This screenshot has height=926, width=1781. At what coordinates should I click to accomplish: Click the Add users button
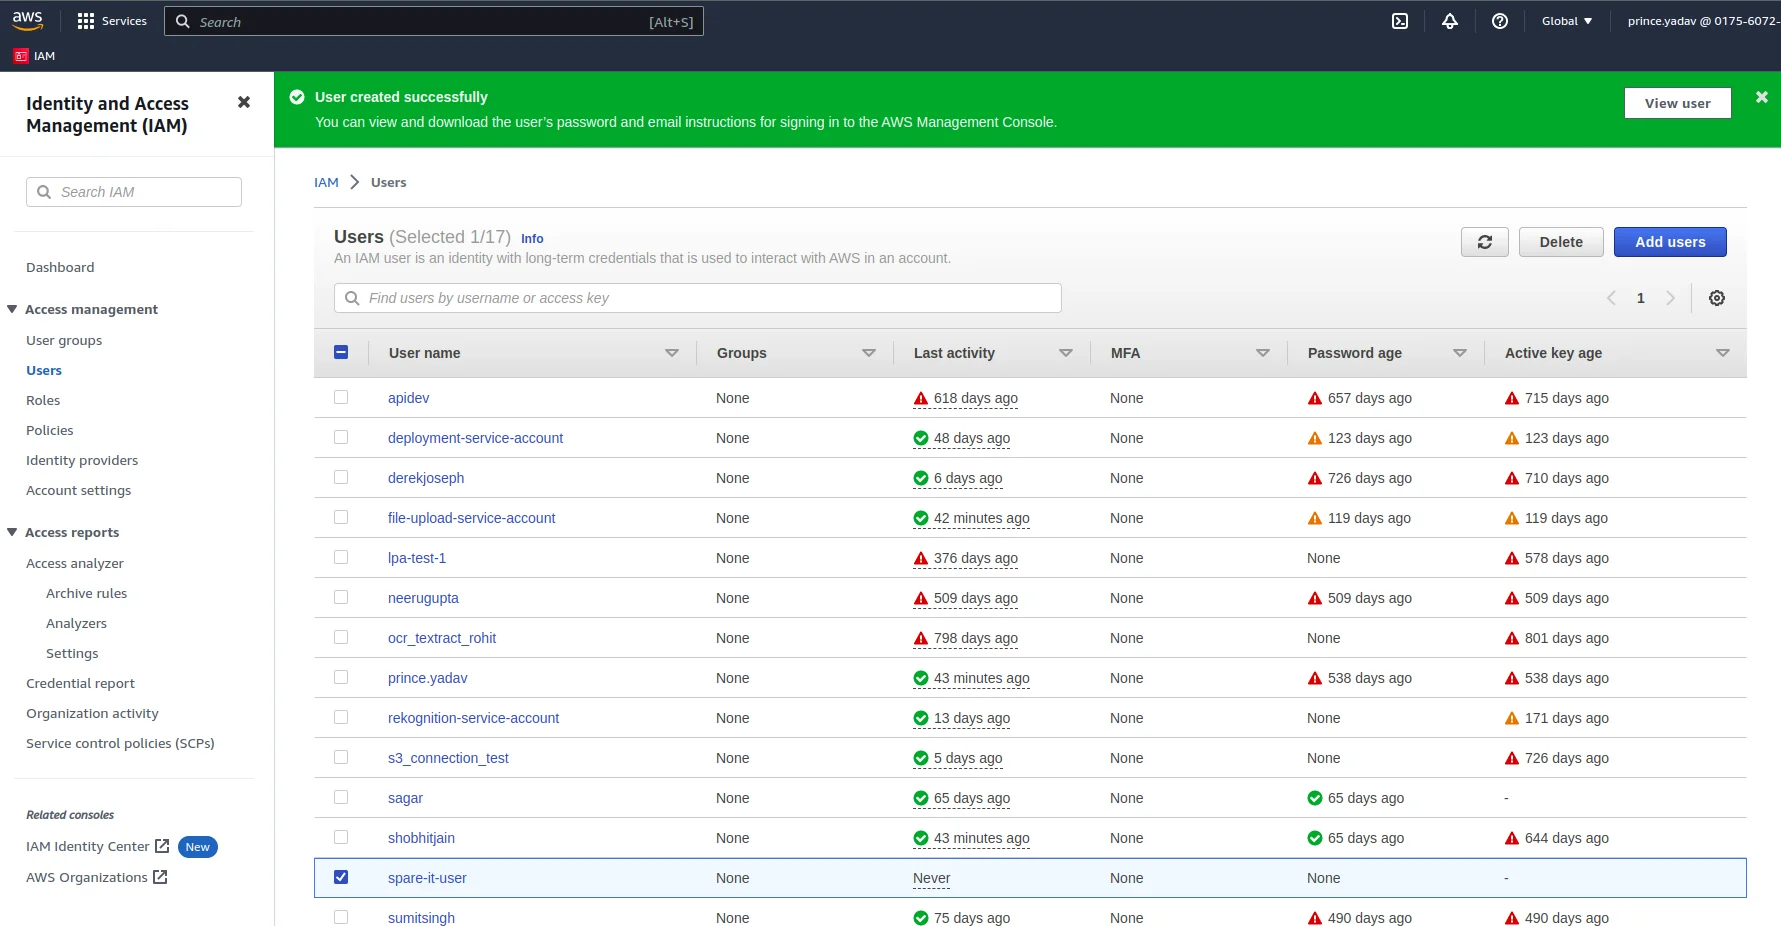[1670, 242]
